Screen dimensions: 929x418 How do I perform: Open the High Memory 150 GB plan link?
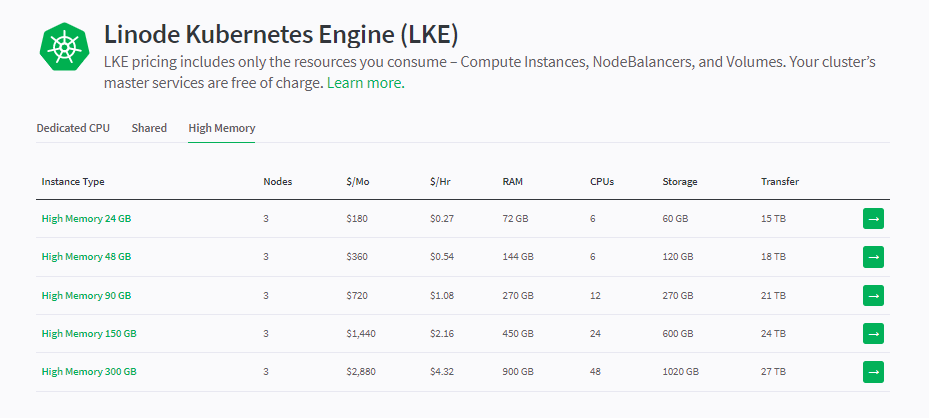point(89,333)
